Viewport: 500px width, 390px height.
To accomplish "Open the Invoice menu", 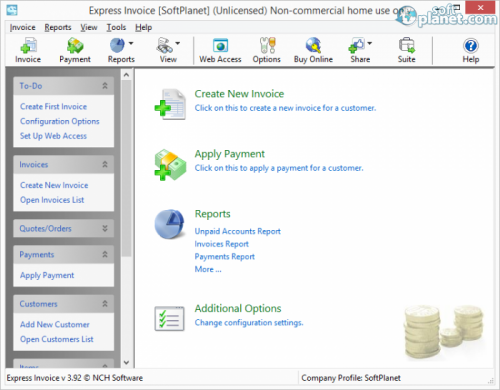I will (x=23, y=27).
